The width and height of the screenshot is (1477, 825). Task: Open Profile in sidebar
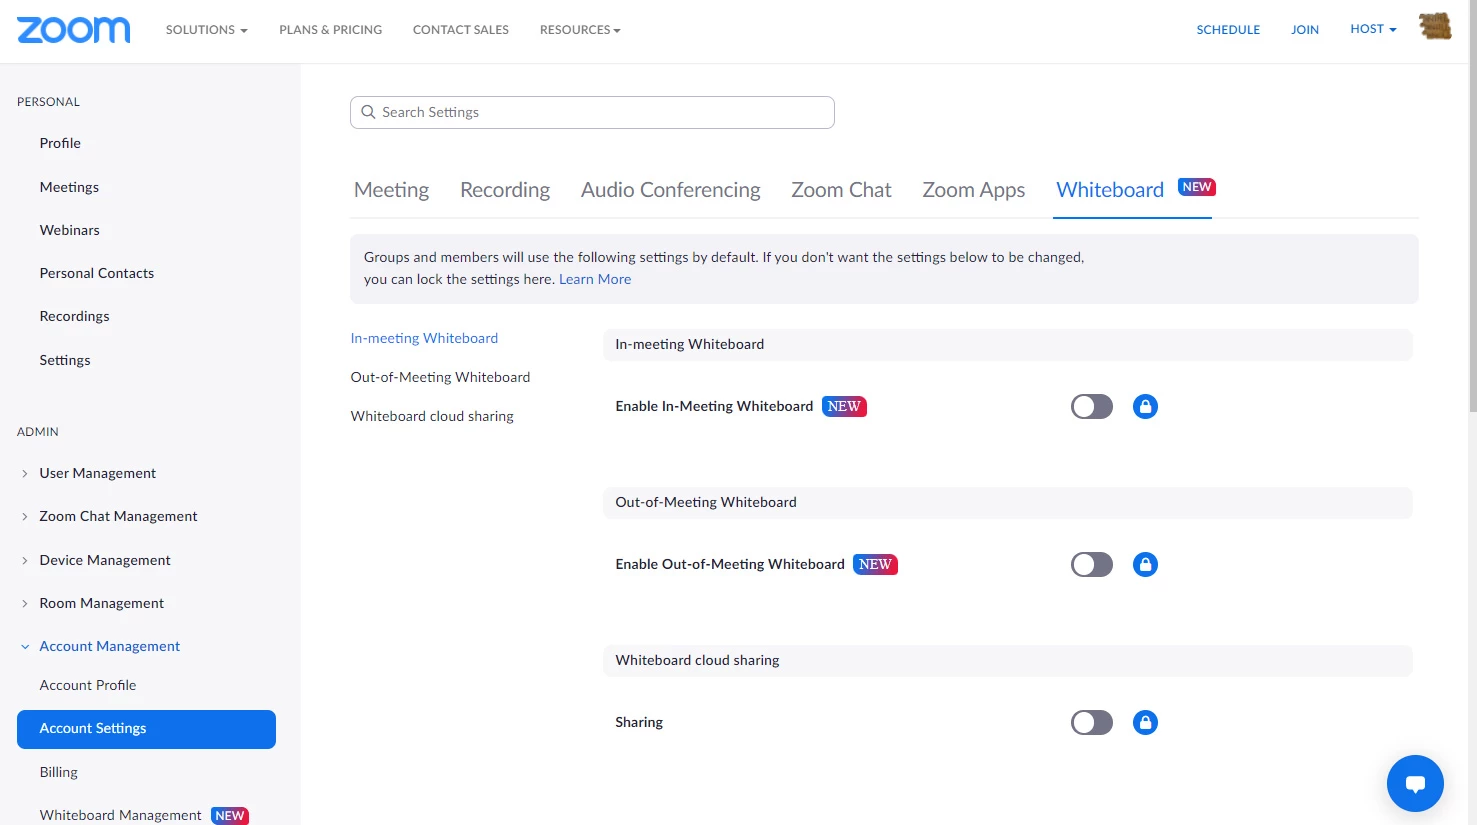pos(60,143)
